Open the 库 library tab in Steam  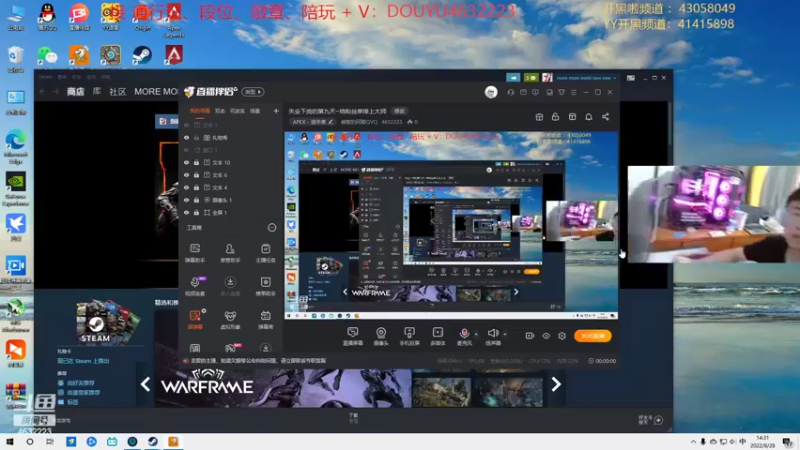97,92
